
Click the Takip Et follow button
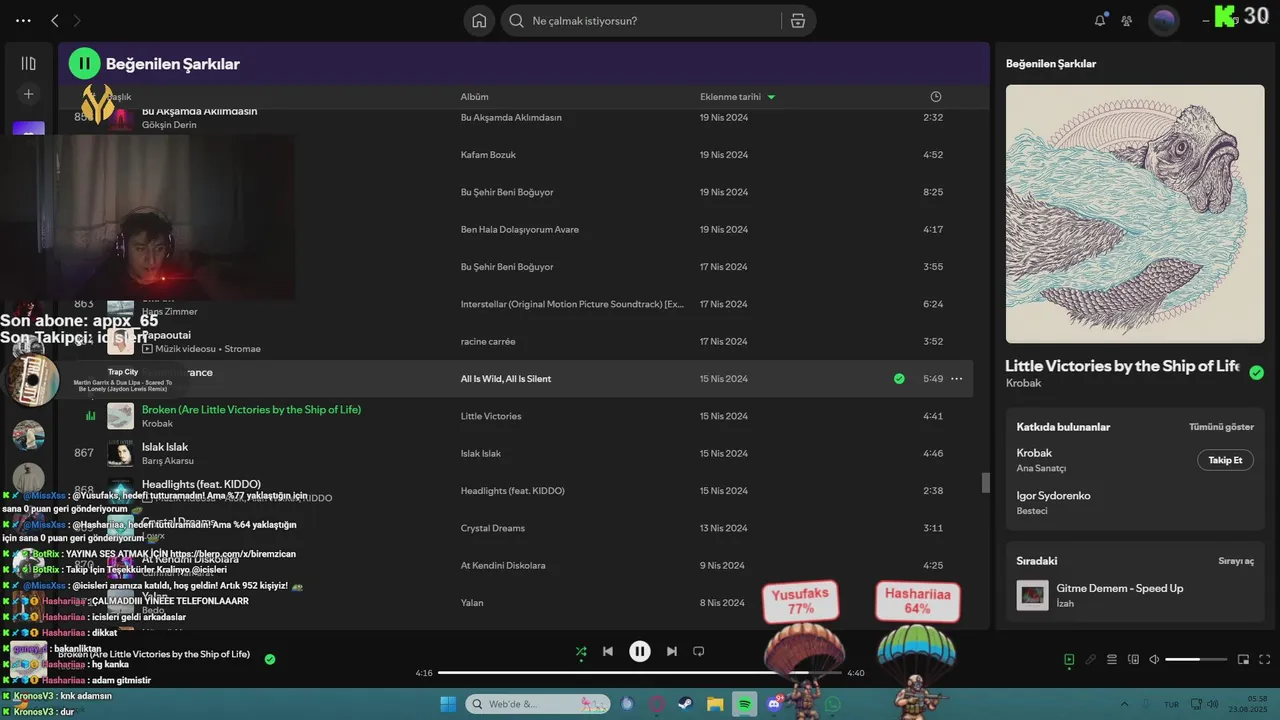point(1225,460)
